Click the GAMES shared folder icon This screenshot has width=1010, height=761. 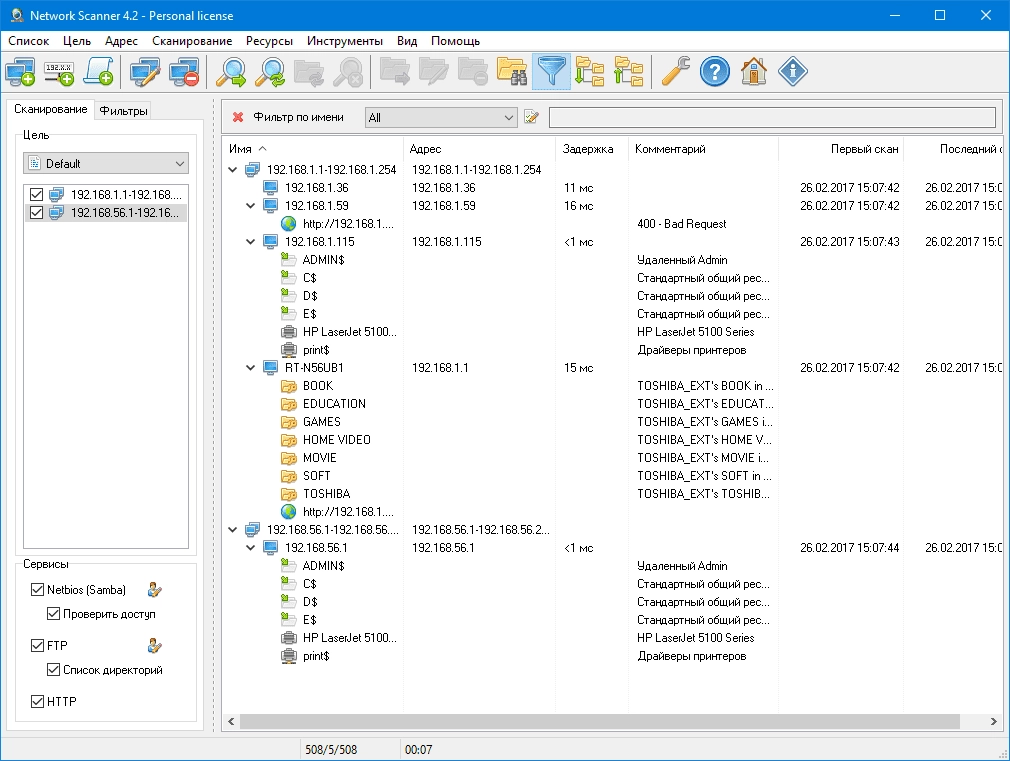pyautogui.click(x=289, y=422)
